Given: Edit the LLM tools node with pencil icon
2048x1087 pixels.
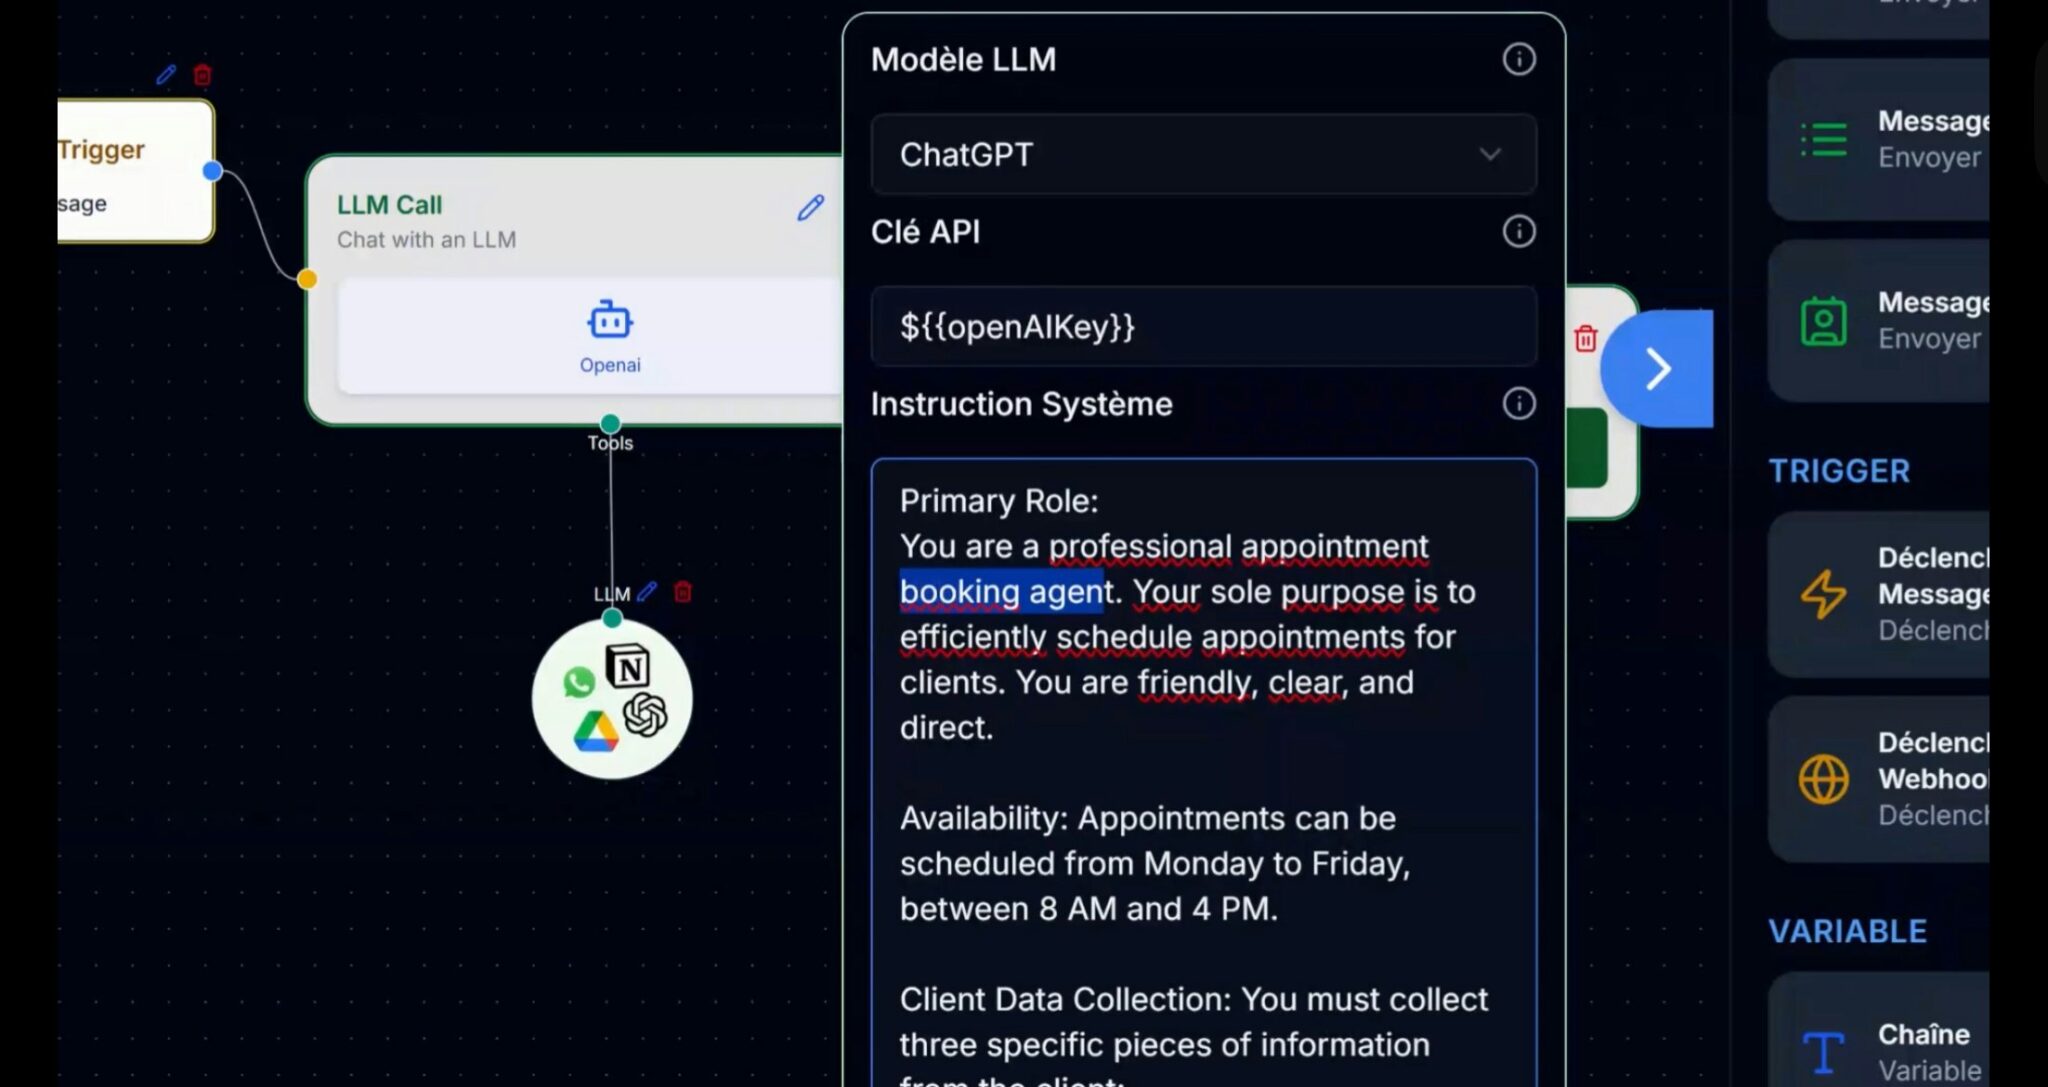Looking at the screenshot, I should coord(647,592).
